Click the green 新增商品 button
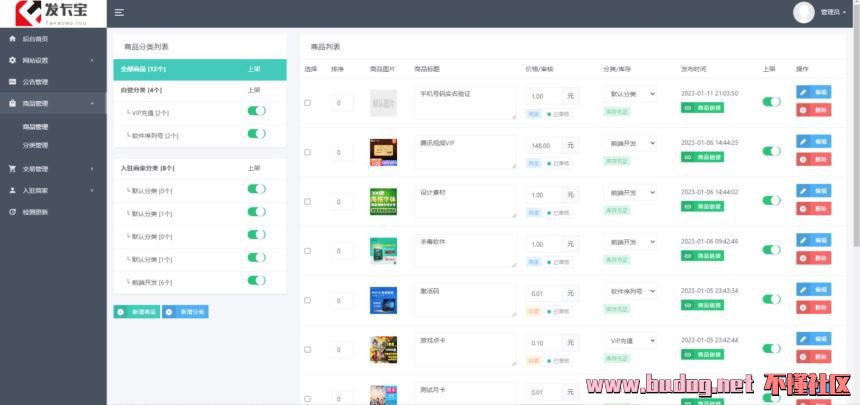This screenshot has width=860, height=405. click(x=136, y=312)
